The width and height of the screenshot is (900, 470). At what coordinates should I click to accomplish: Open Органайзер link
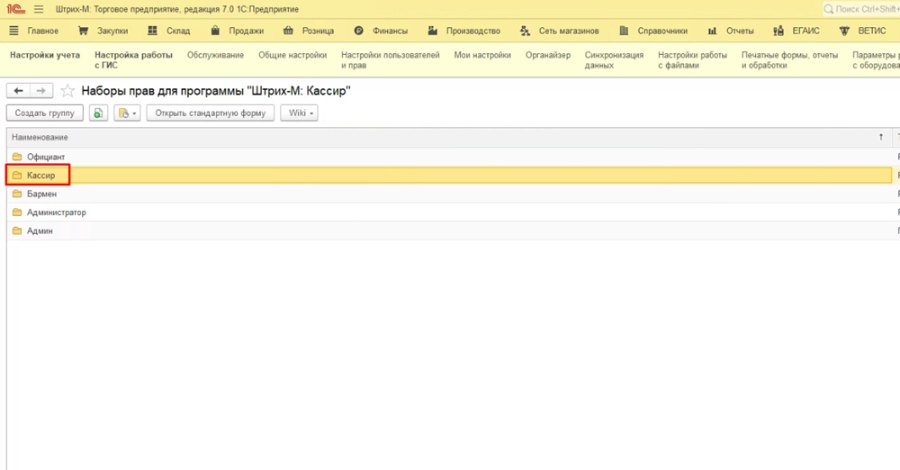tap(548, 55)
